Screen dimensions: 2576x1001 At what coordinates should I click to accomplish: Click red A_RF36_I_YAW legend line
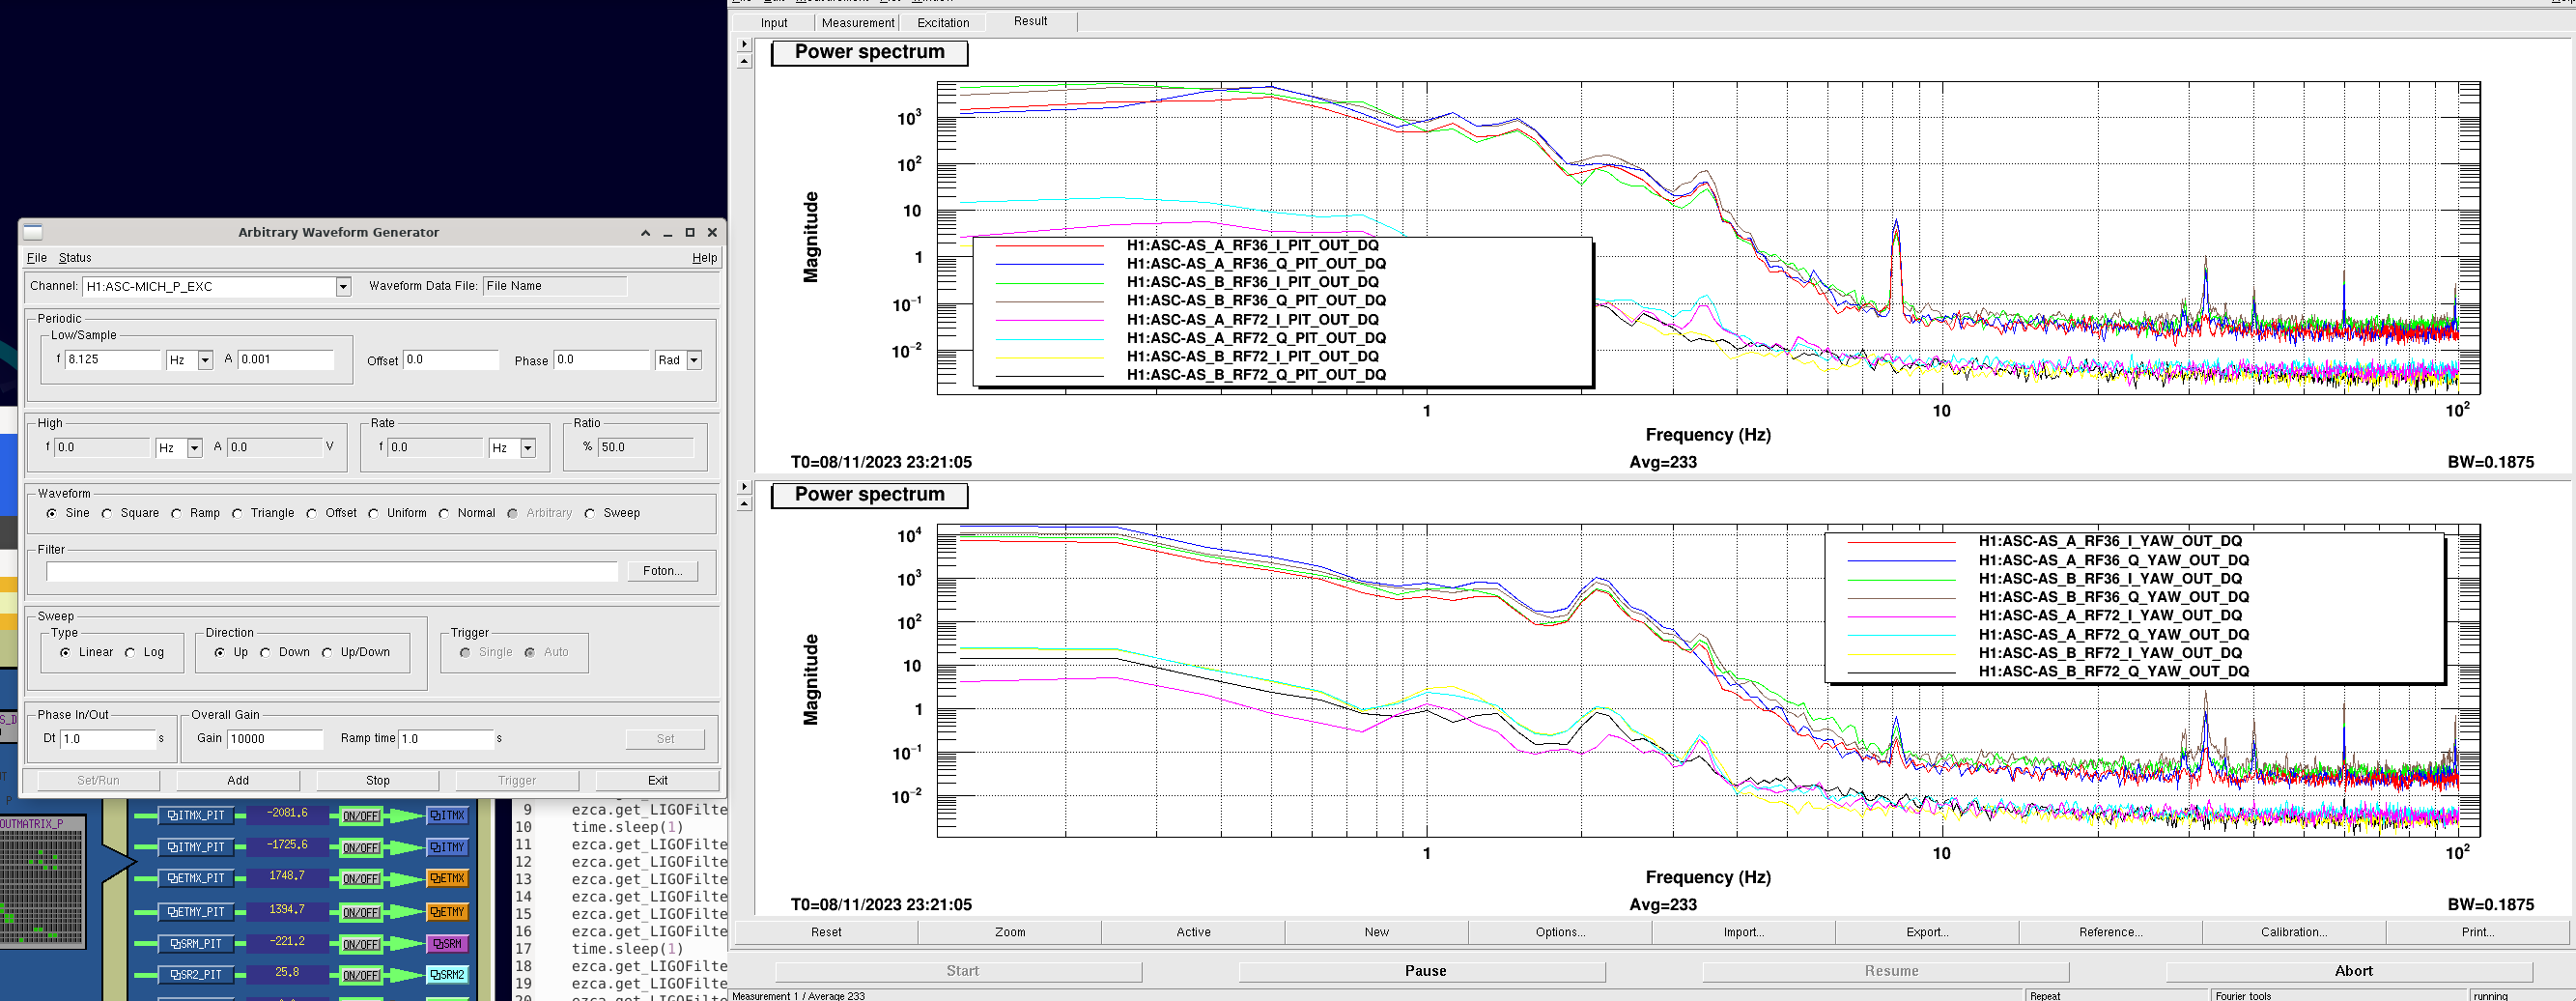[1901, 542]
